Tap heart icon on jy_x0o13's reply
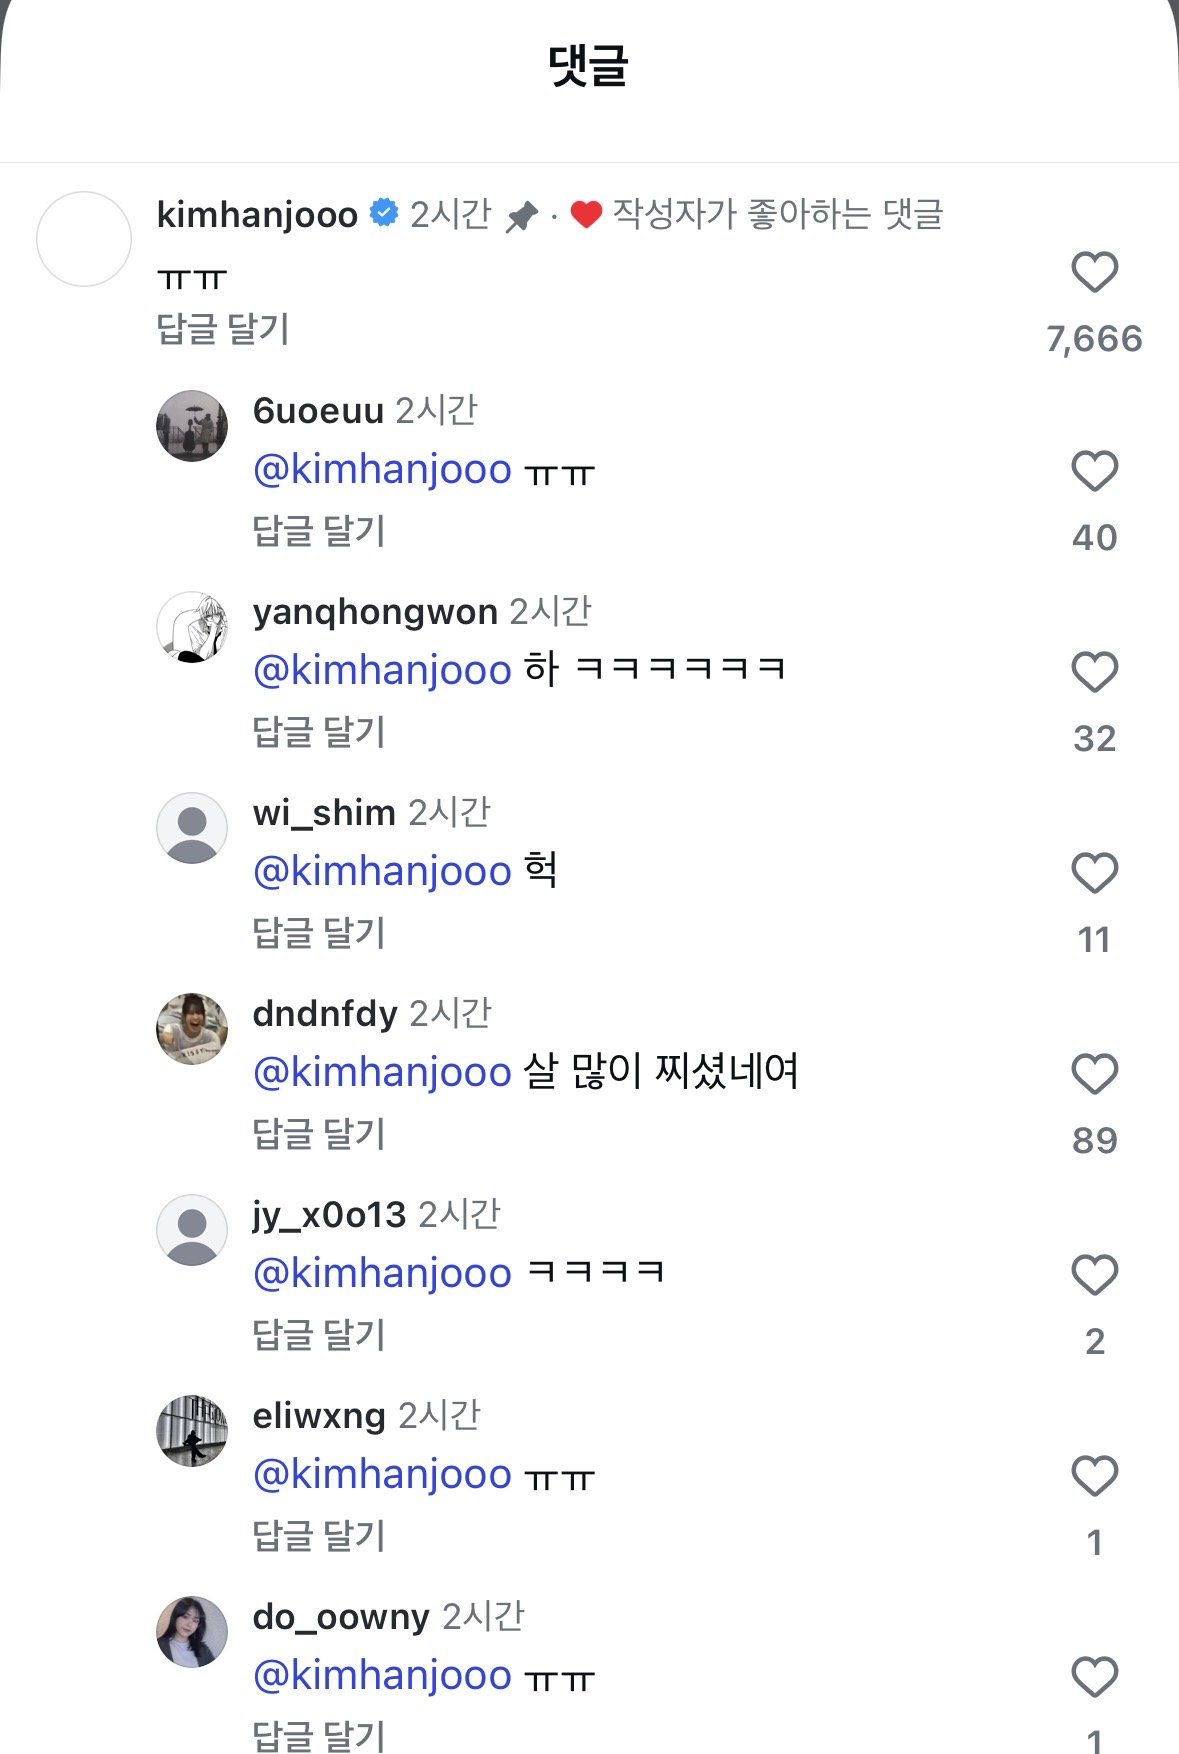 [x=1094, y=1275]
